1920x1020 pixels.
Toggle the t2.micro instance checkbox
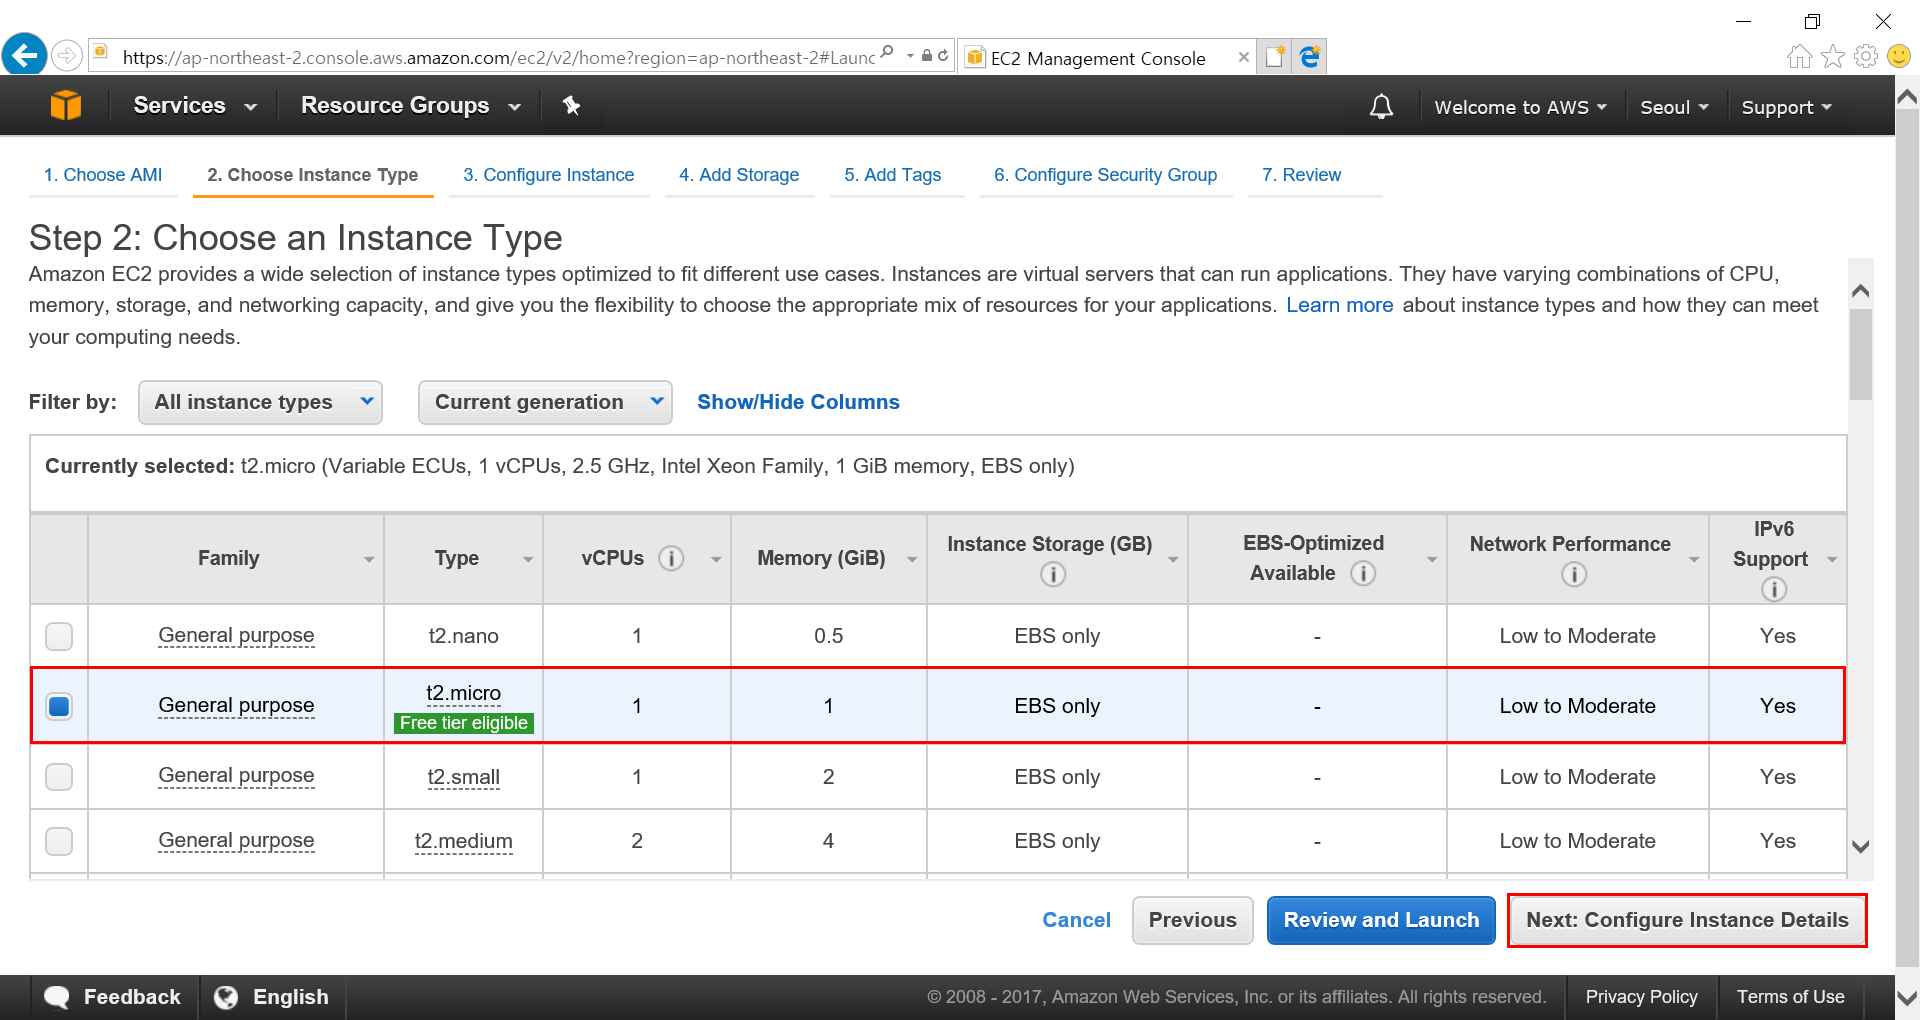click(59, 706)
